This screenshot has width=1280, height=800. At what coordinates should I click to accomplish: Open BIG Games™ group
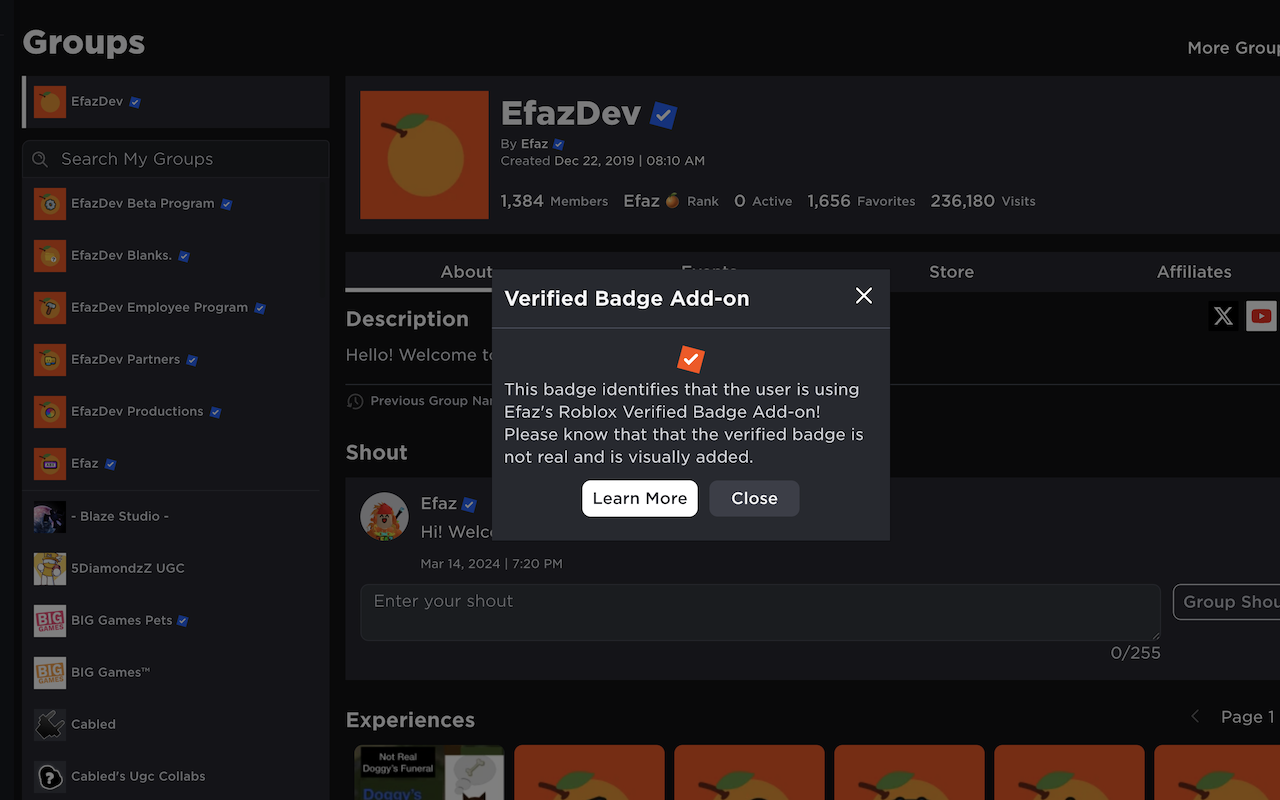point(176,672)
